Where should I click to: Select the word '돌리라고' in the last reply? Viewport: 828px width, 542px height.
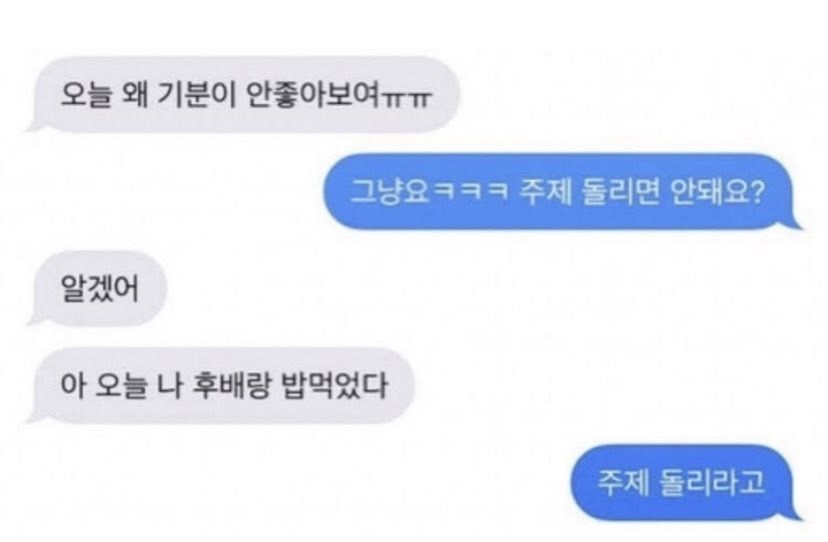[712, 482]
